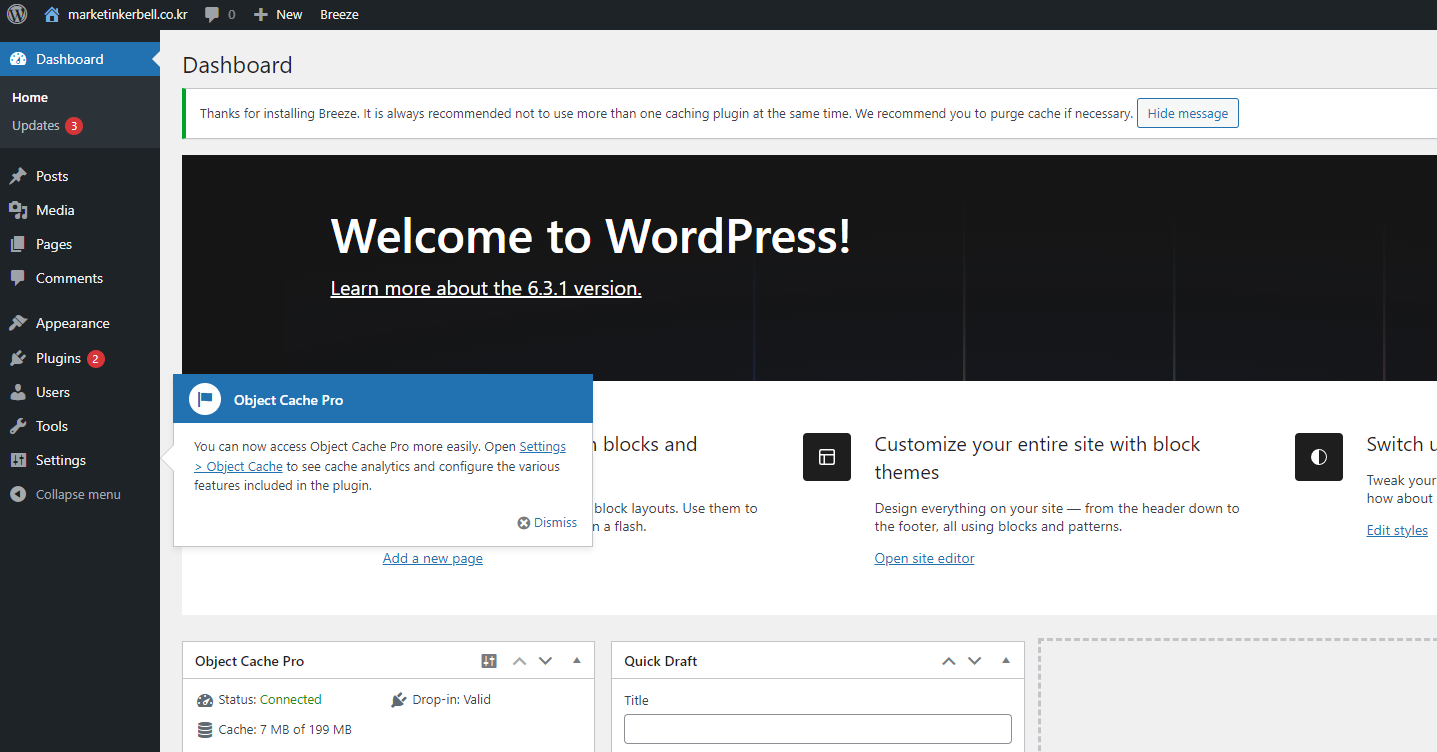
Task: Open the Tools menu
Action: click(80, 426)
